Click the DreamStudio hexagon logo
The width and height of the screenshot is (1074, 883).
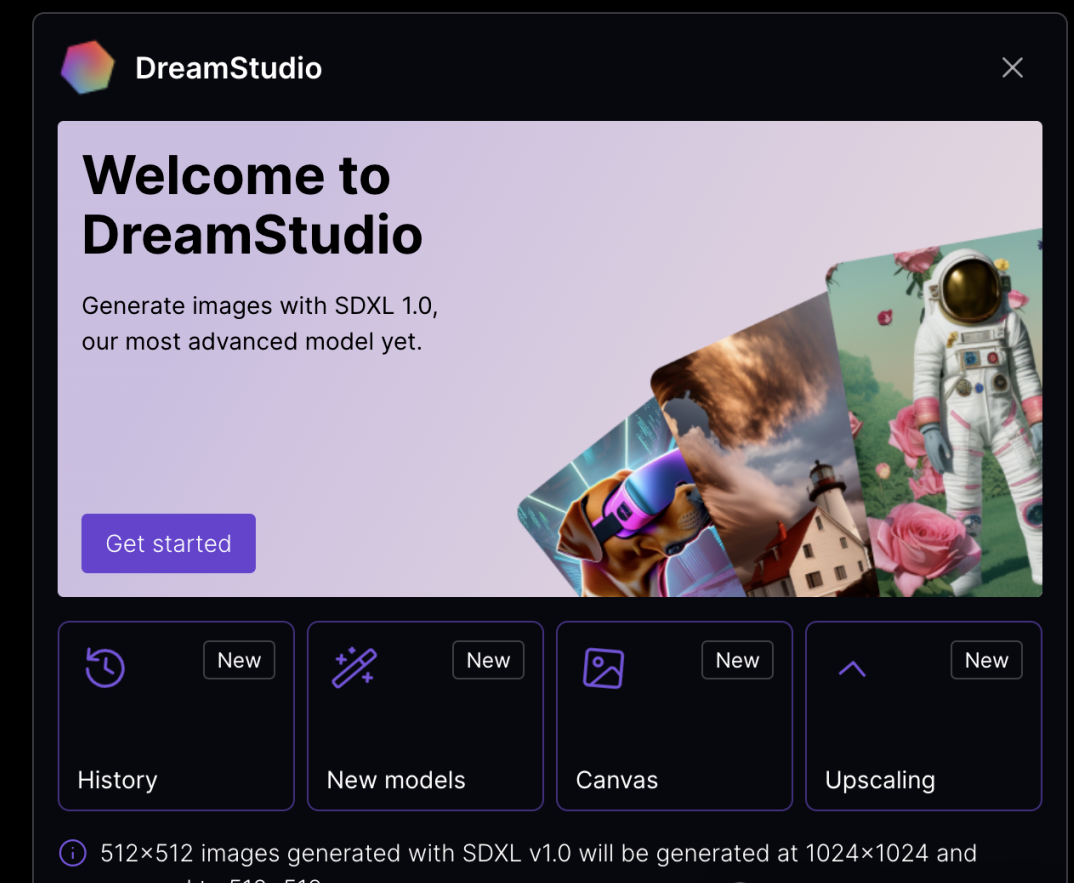(87, 67)
